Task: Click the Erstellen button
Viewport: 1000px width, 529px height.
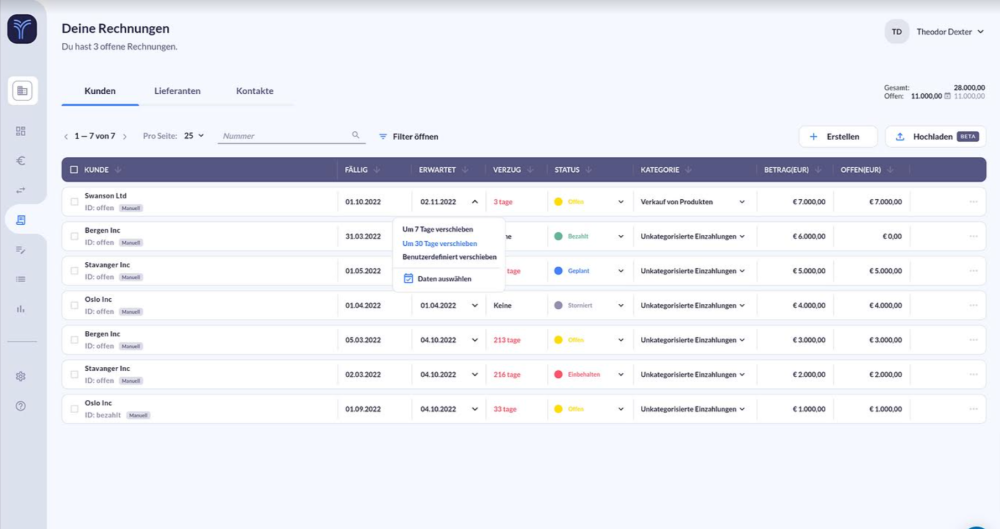Action: coord(837,136)
